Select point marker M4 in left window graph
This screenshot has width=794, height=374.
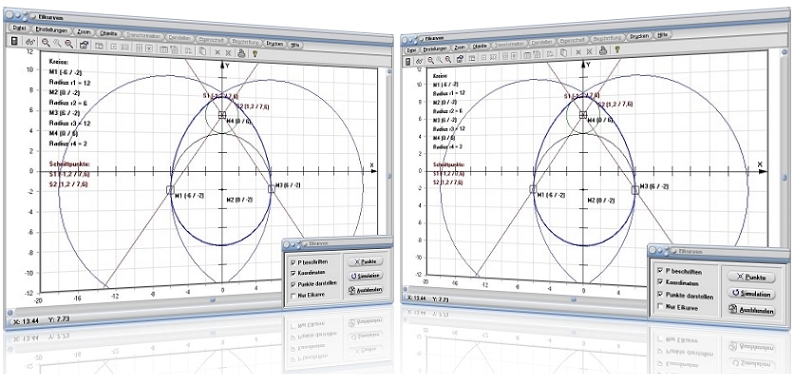click(x=222, y=115)
